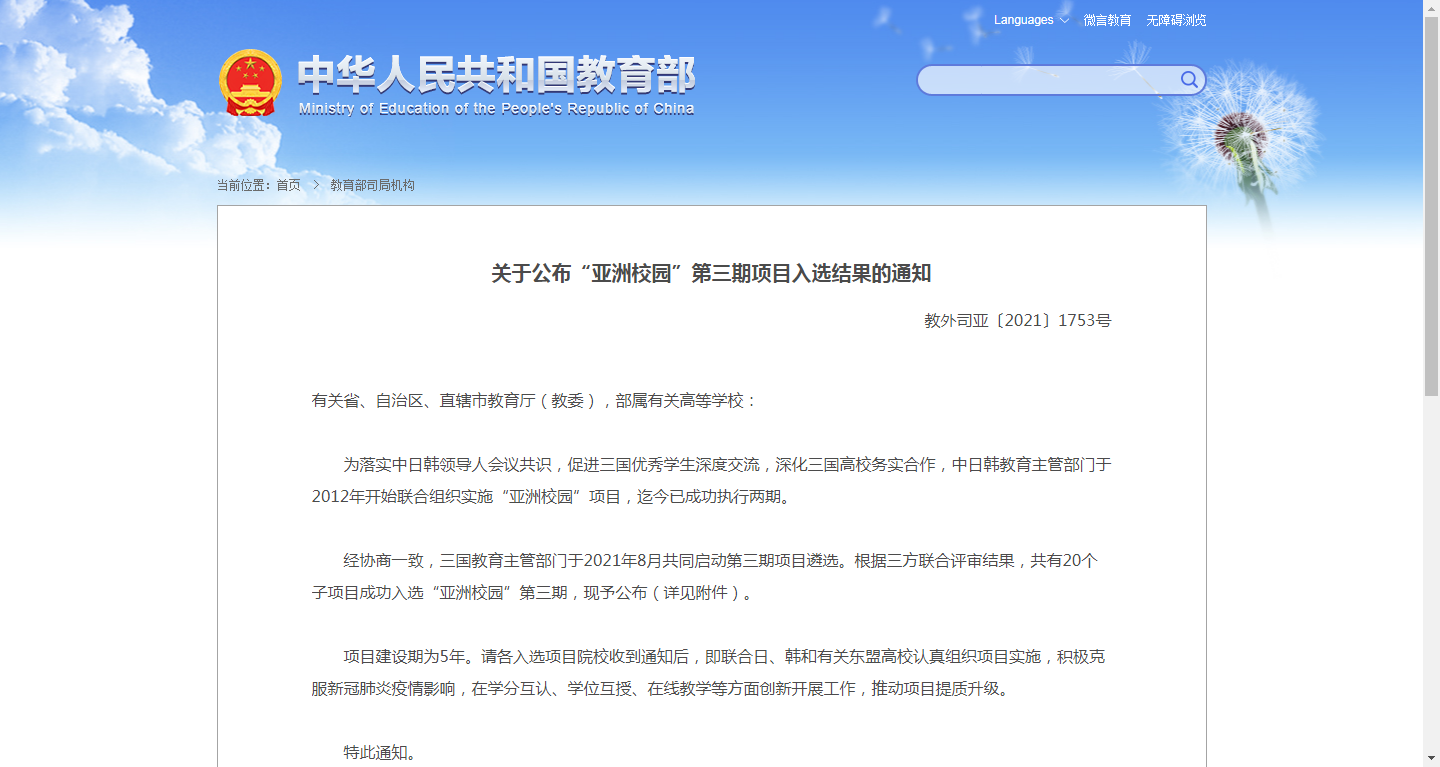Focus the site search input field
1440x767 pixels.
click(x=1048, y=80)
